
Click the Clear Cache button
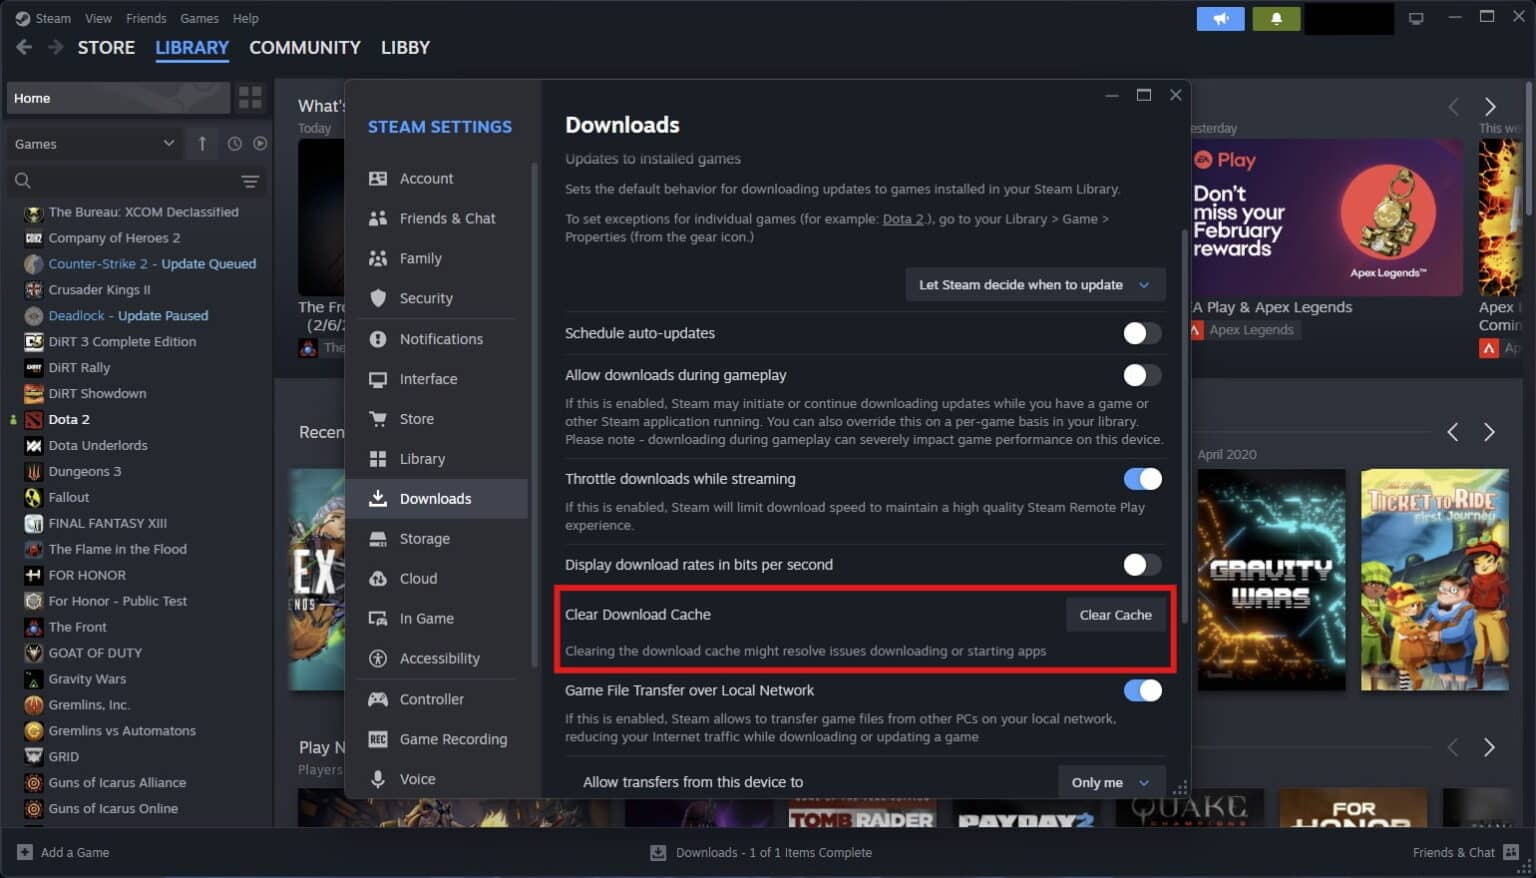[x=1115, y=614]
